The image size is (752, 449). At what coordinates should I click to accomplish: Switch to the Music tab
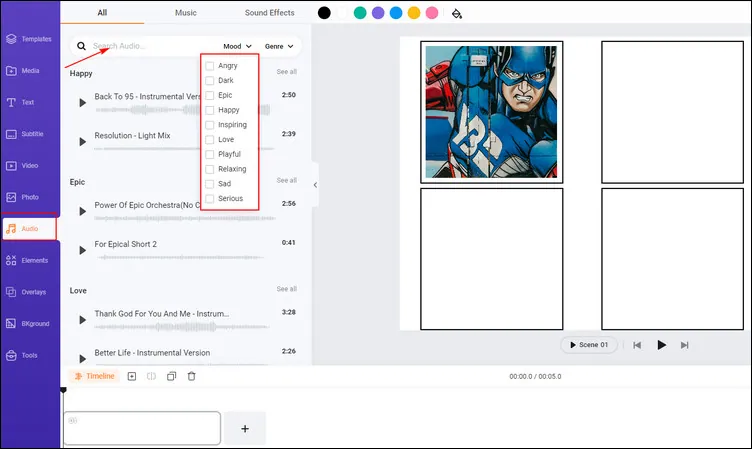[x=186, y=12]
